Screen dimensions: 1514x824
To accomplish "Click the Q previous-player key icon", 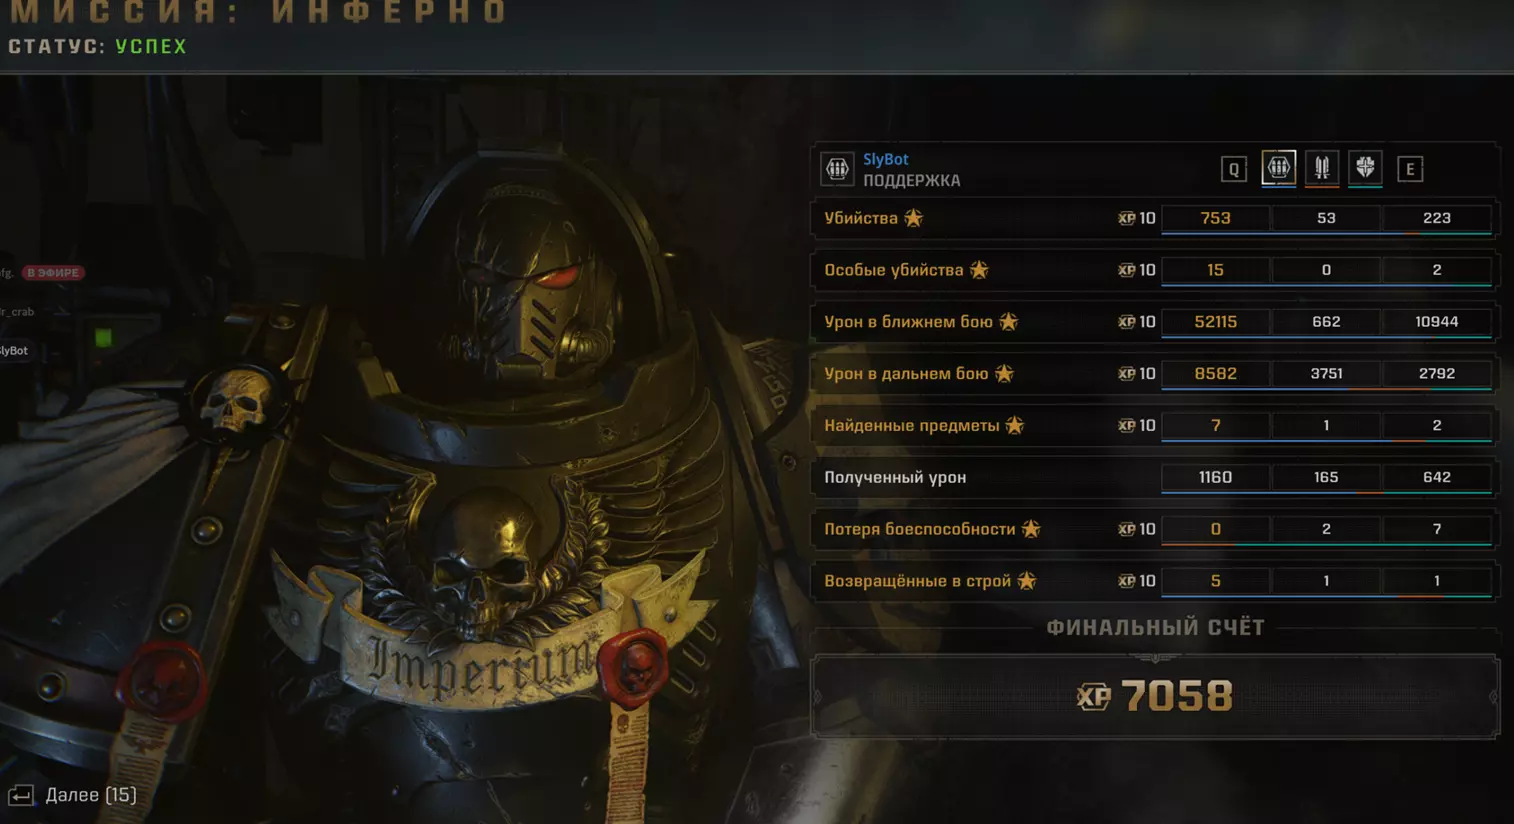I will (1234, 169).
